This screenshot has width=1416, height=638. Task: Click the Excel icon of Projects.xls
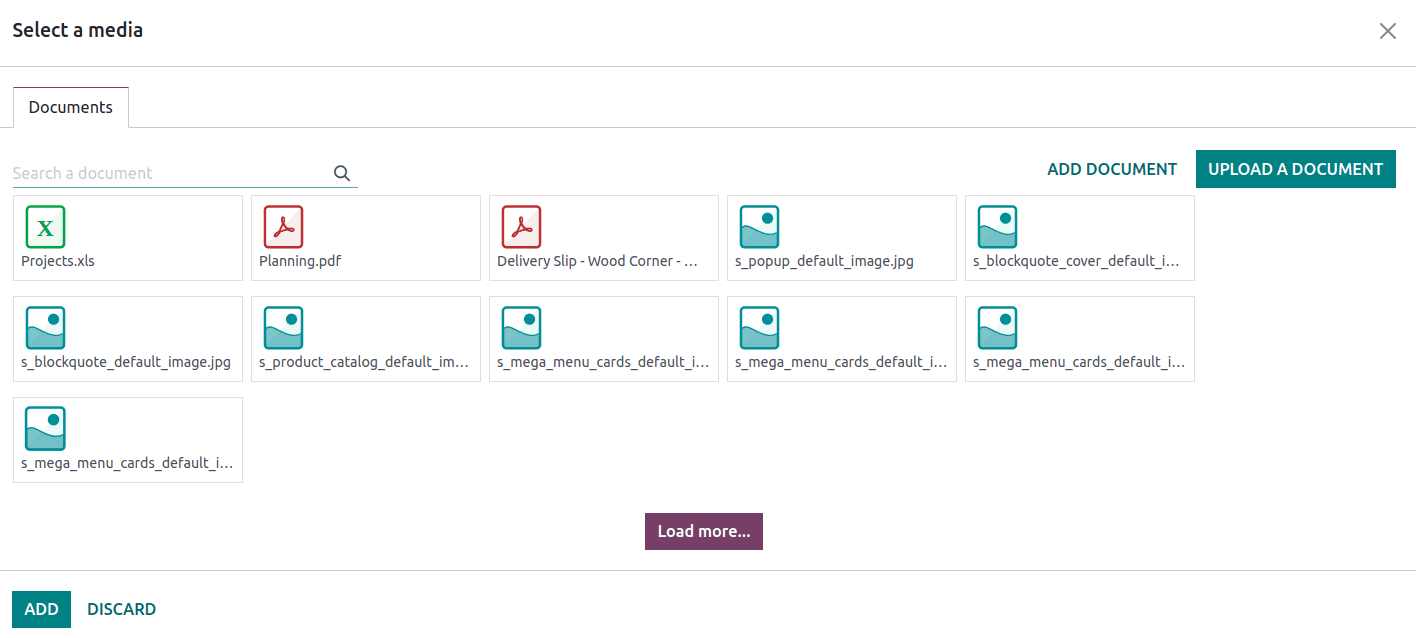(x=45, y=227)
